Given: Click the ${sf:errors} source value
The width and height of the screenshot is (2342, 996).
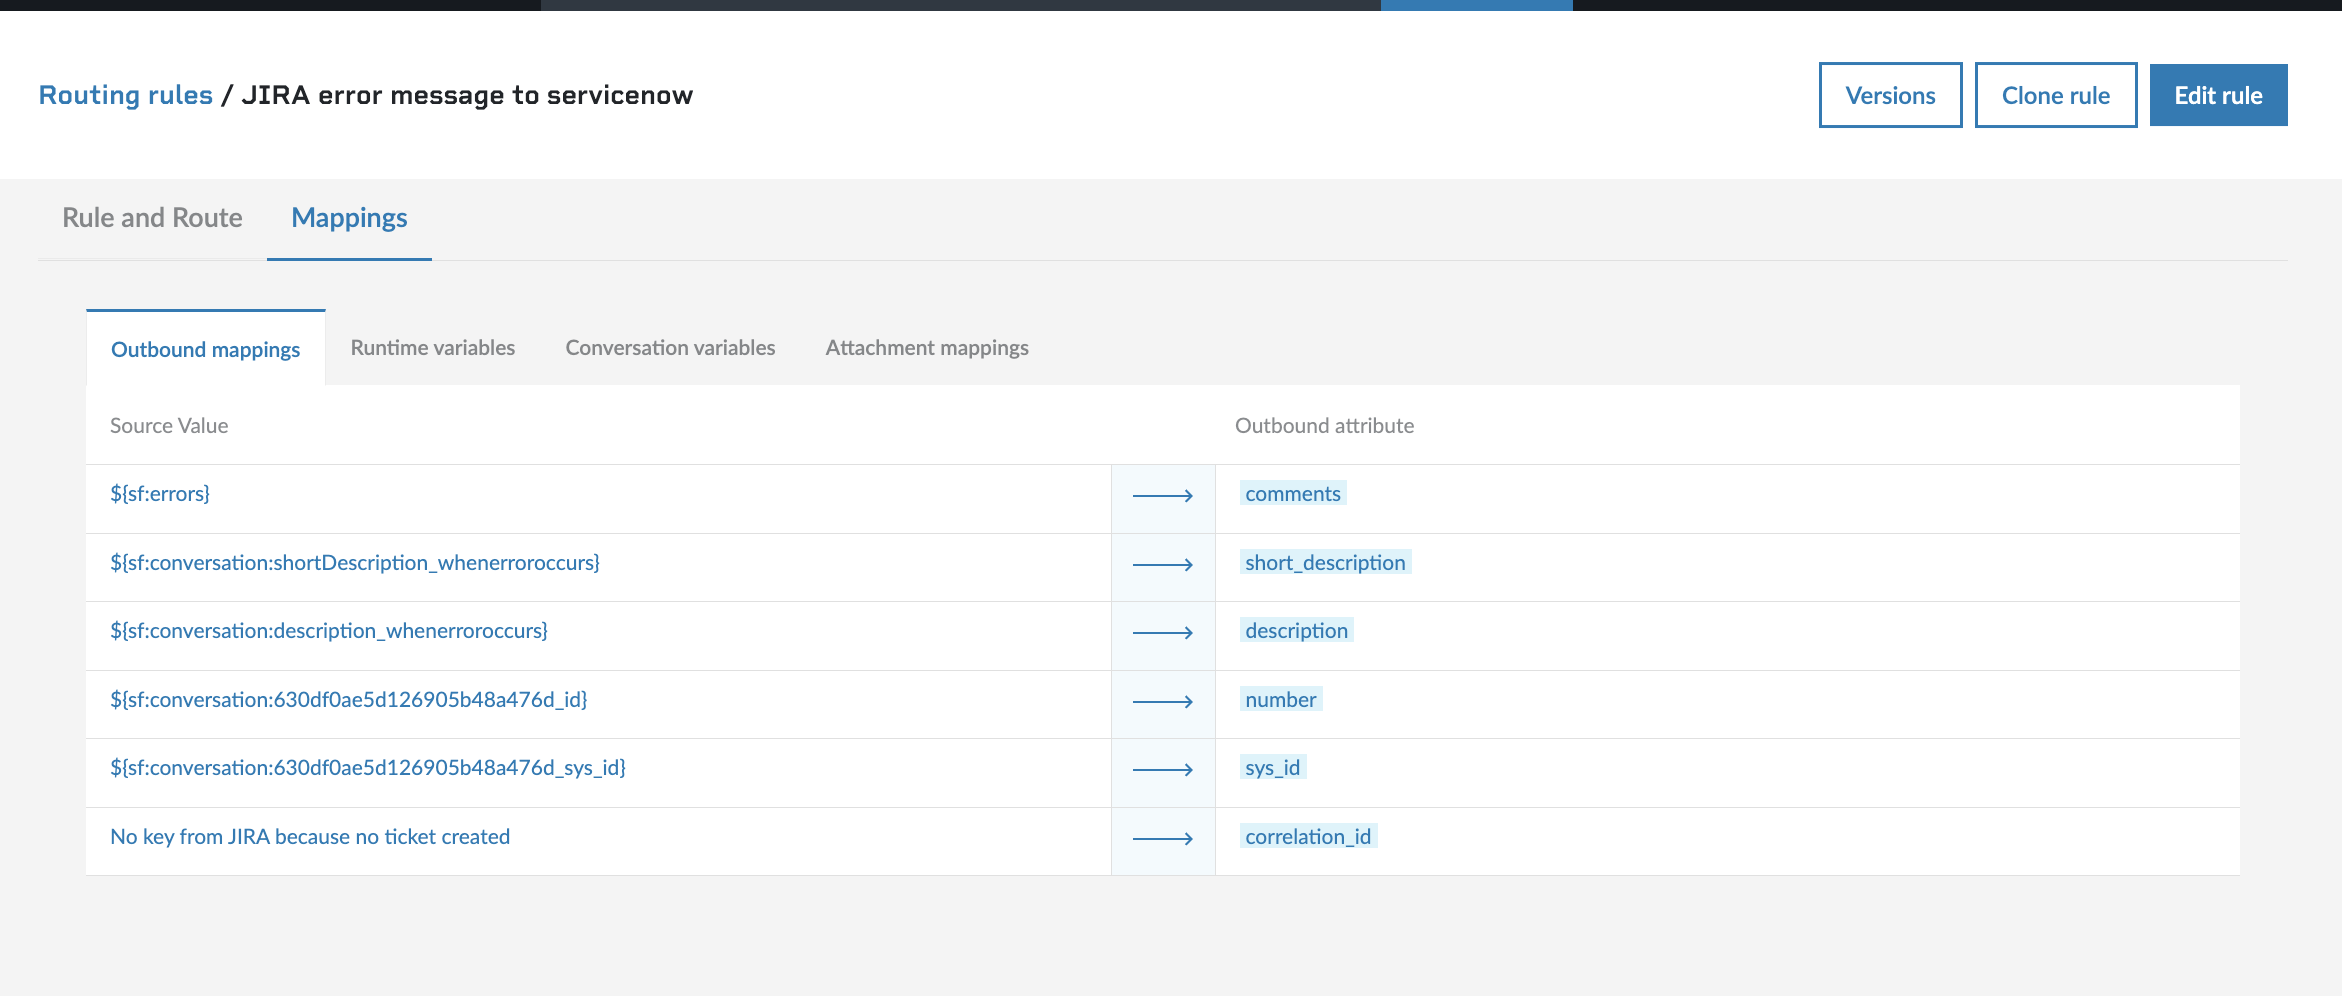Looking at the screenshot, I should [x=160, y=494].
